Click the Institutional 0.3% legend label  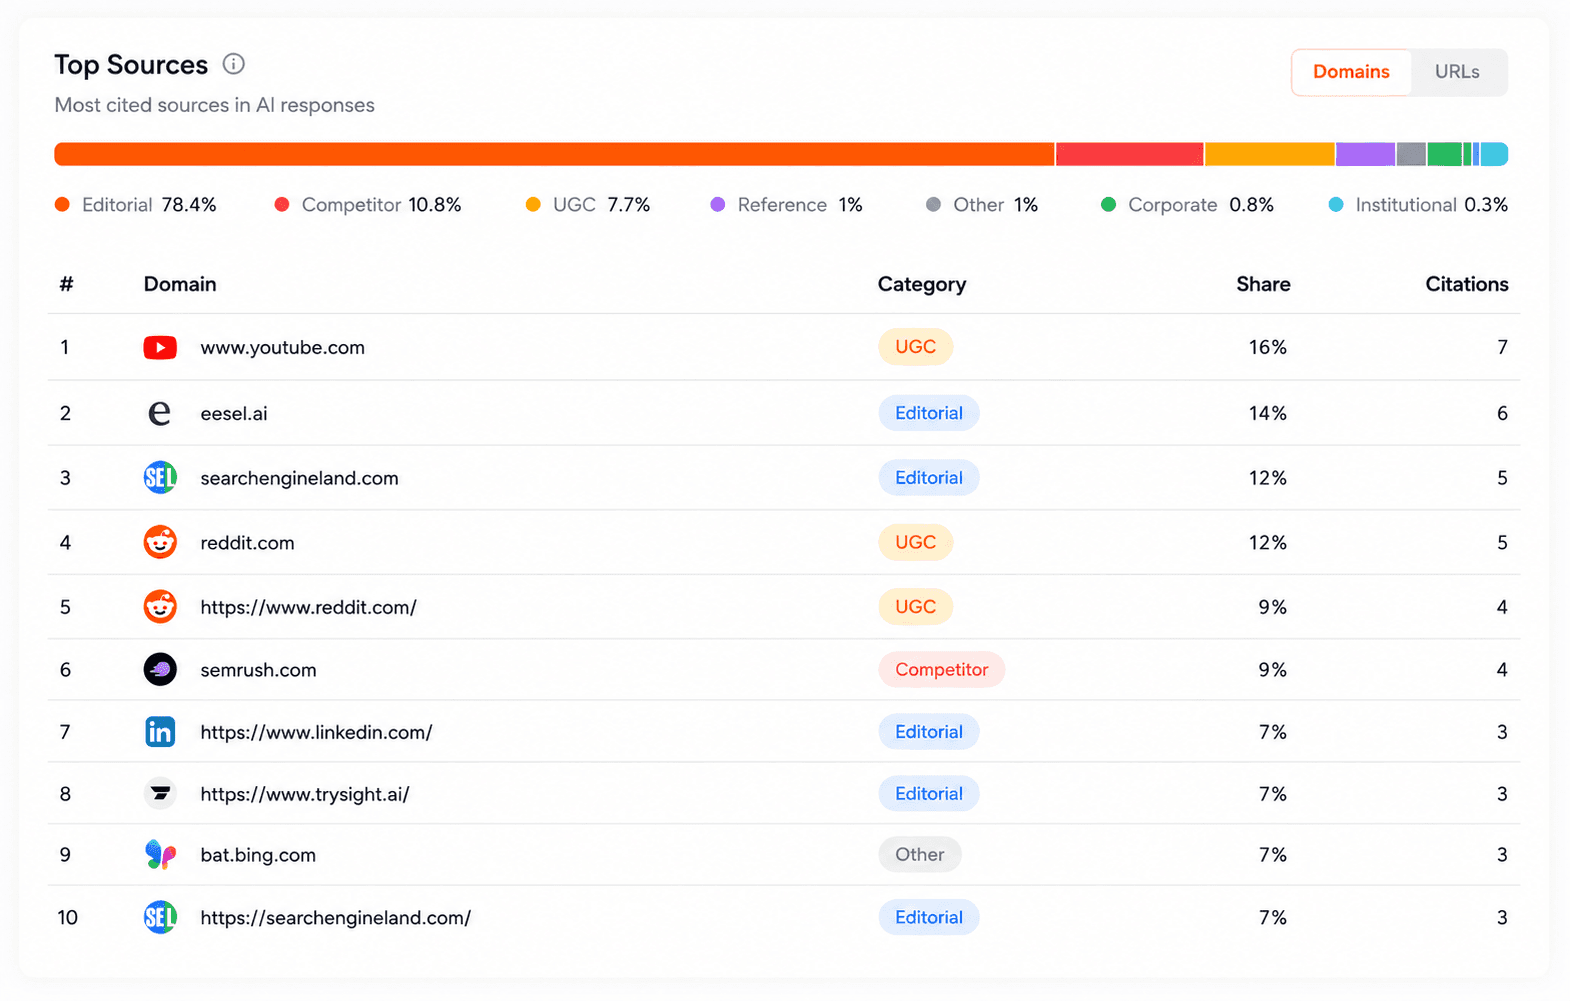1432,205
